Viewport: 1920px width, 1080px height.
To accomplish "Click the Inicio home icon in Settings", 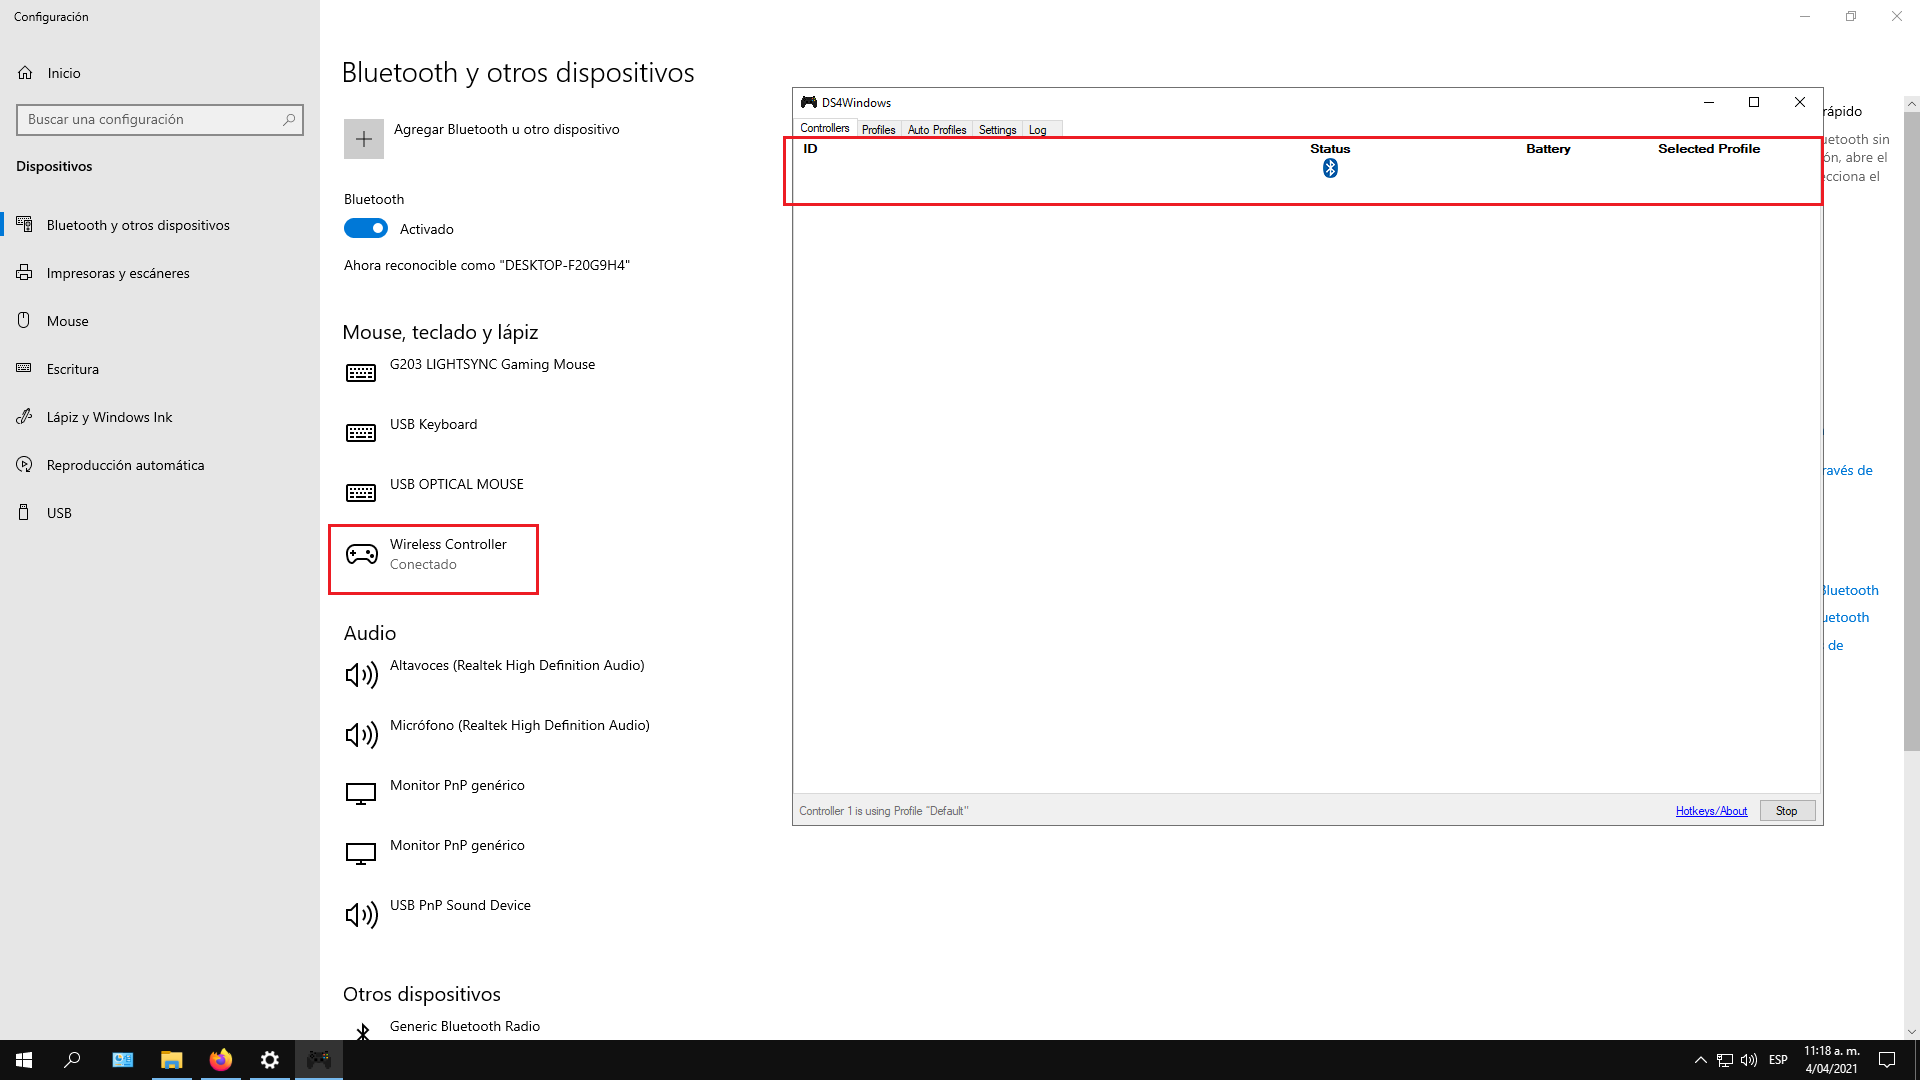I will pos(25,73).
